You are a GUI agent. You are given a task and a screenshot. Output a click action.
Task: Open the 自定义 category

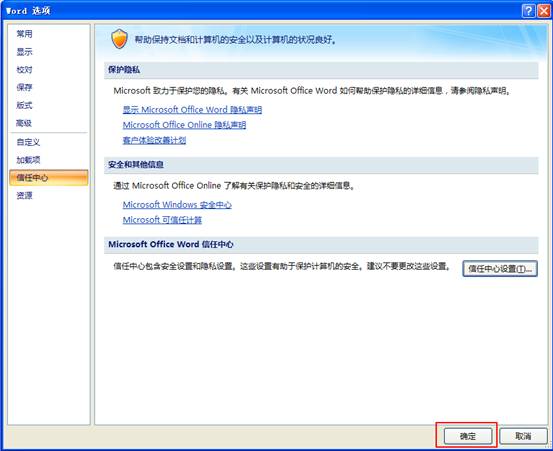(28, 142)
